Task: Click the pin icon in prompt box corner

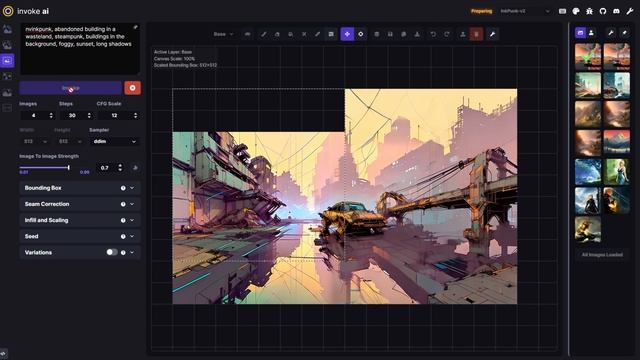Action: pyautogui.click(x=135, y=27)
